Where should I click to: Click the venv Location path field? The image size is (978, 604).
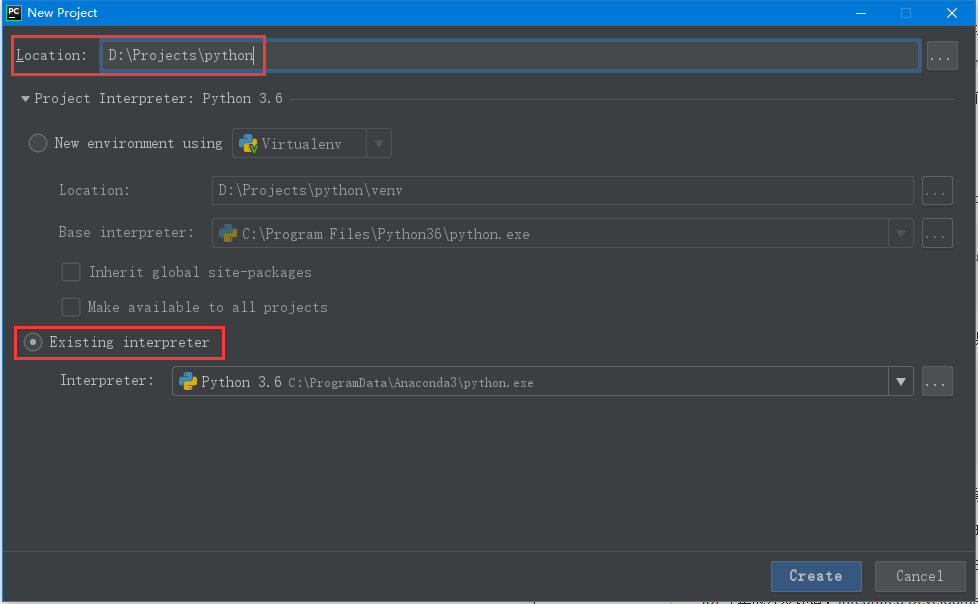pos(560,190)
